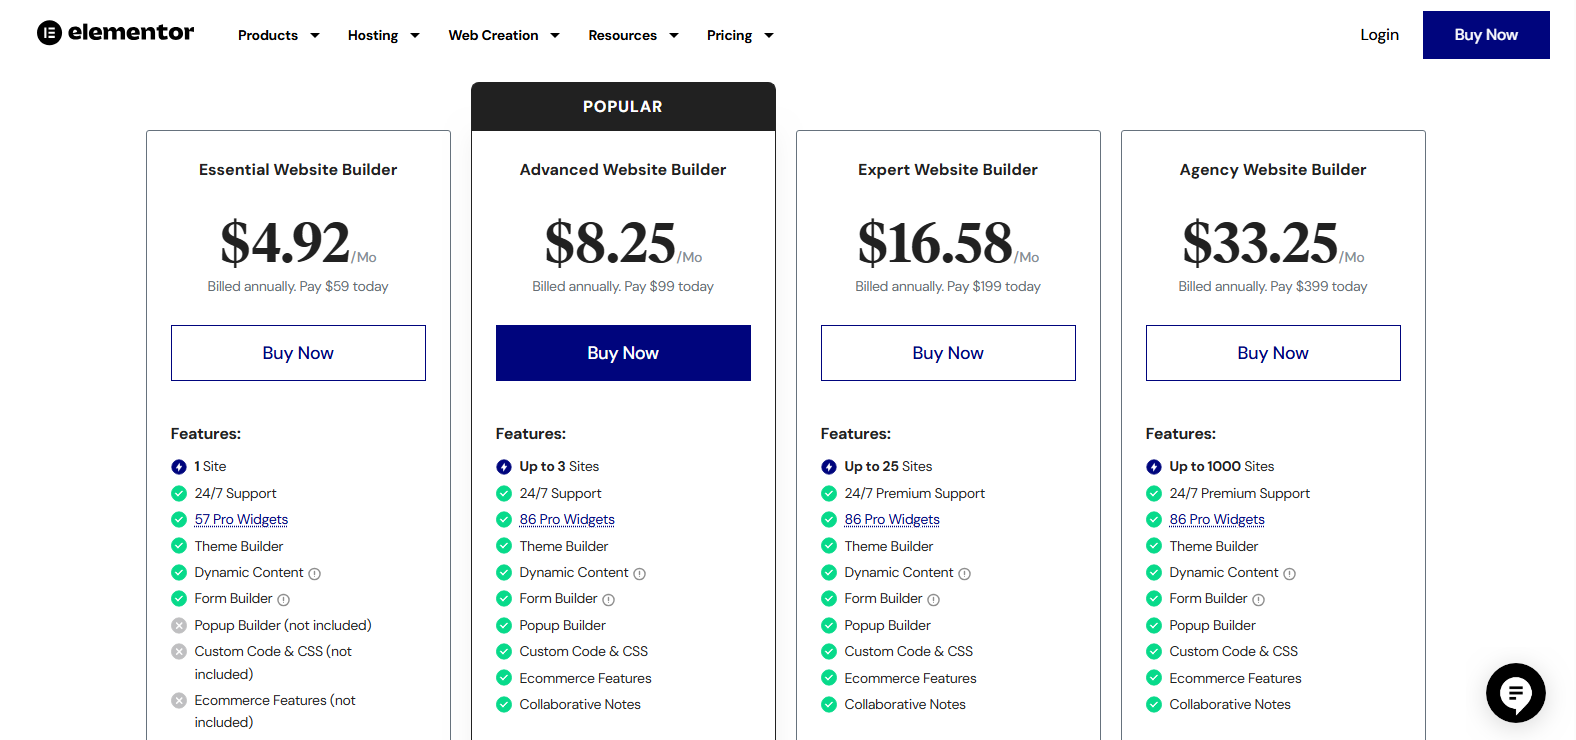Click info icon next to Agency Form Builder
The image size is (1576, 740).
[x=1258, y=600]
